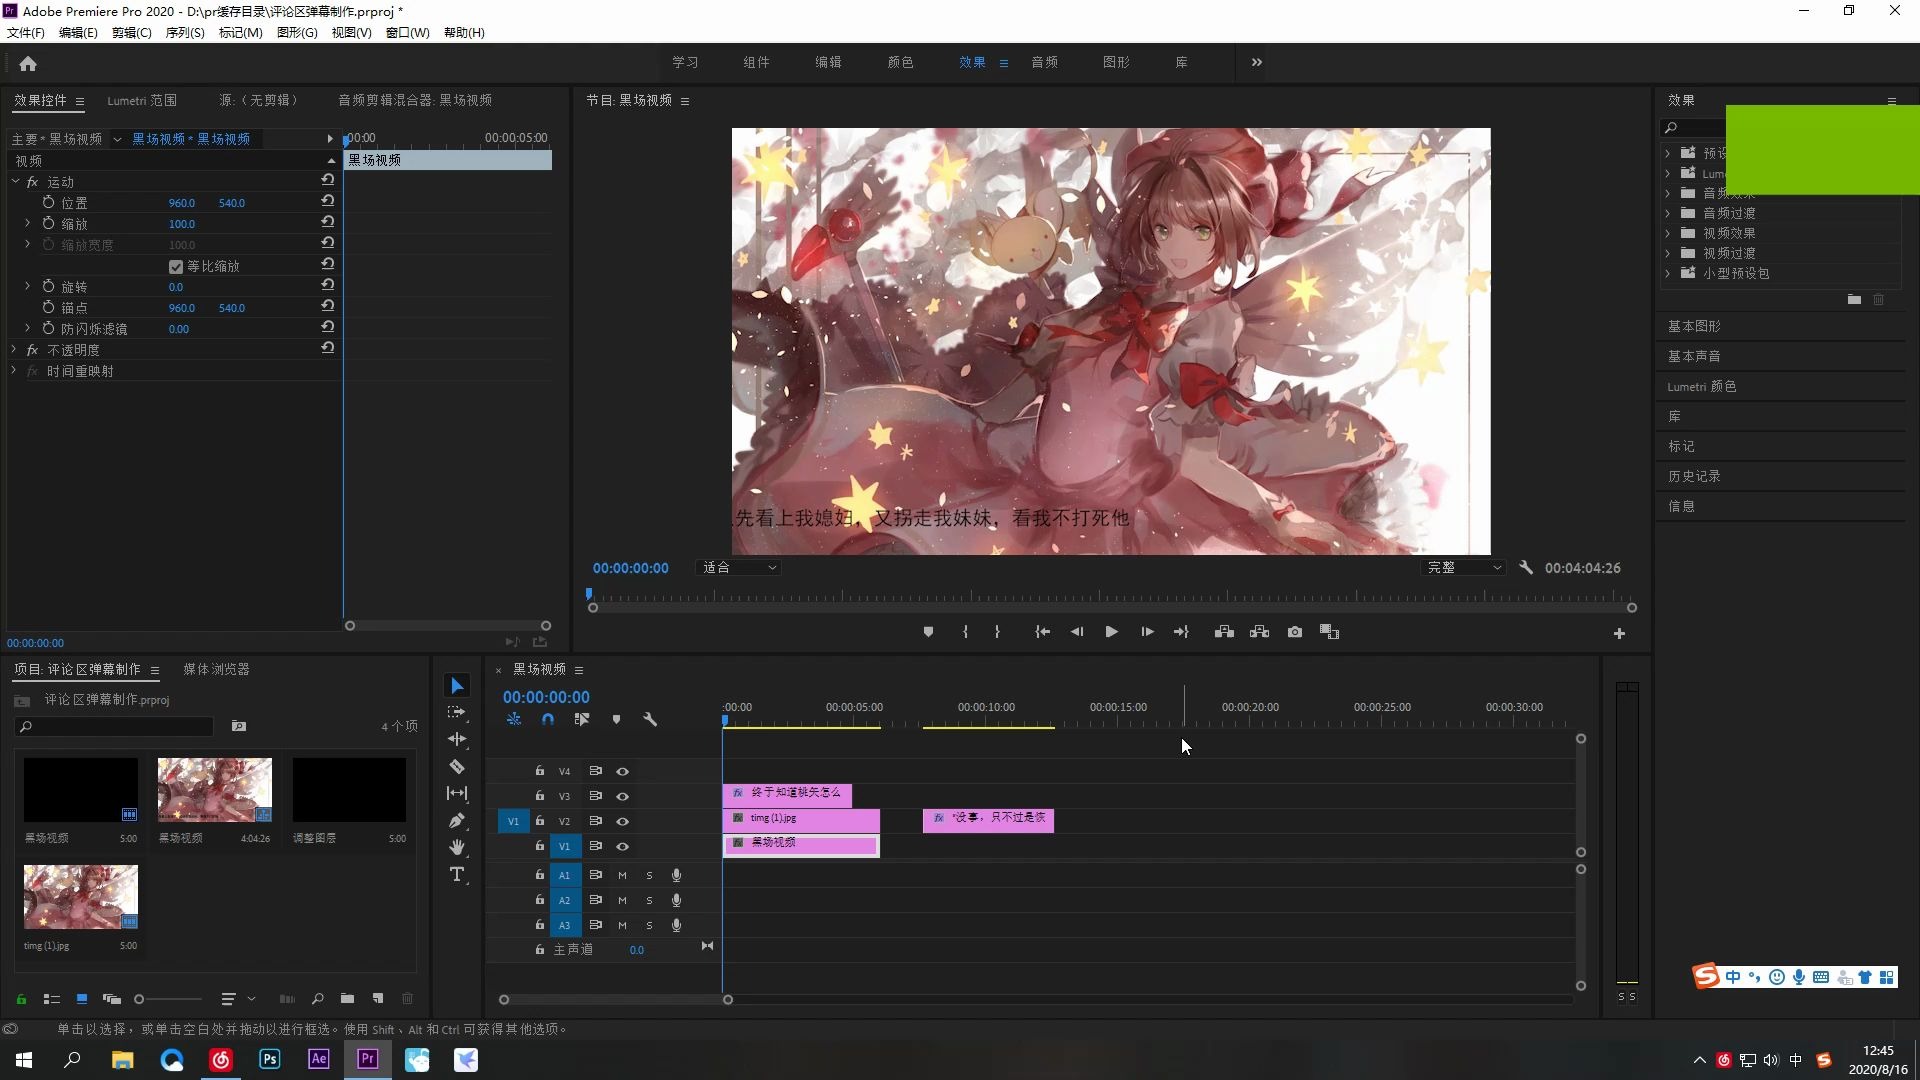Toggle Linked Selection in timeline
Image resolution: width=1920 pixels, height=1080 pixels.
click(x=582, y=719)
